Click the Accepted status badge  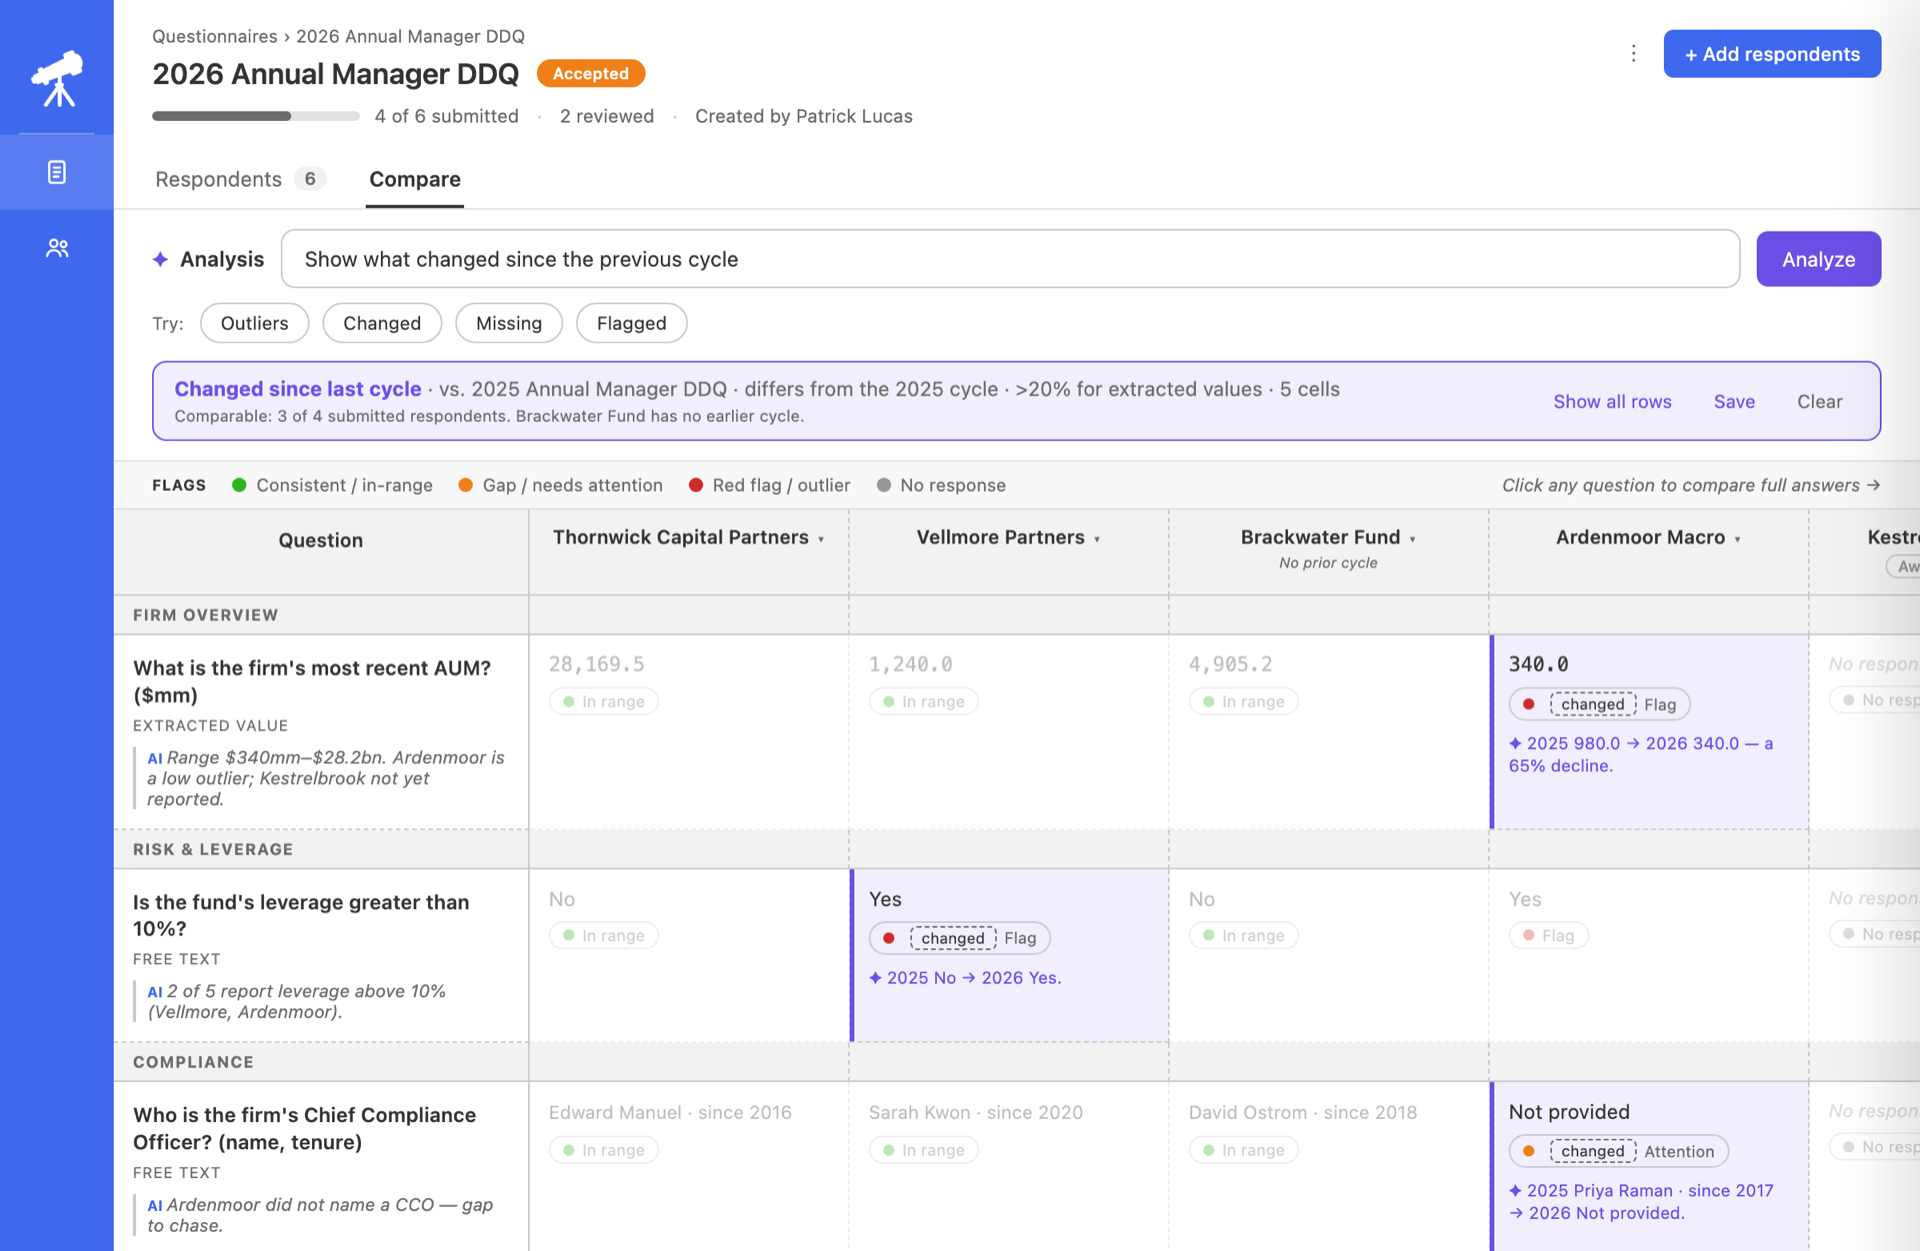[591, 73]
